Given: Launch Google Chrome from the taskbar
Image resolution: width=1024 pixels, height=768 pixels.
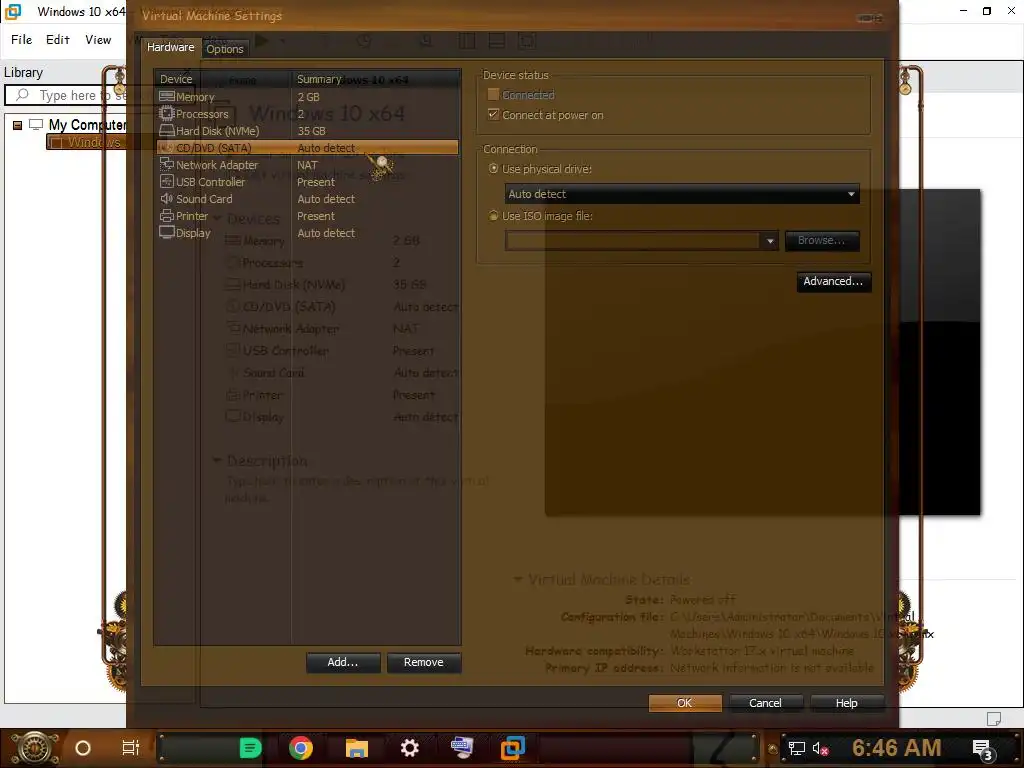Looking at the screenshot, I should 301,748.
